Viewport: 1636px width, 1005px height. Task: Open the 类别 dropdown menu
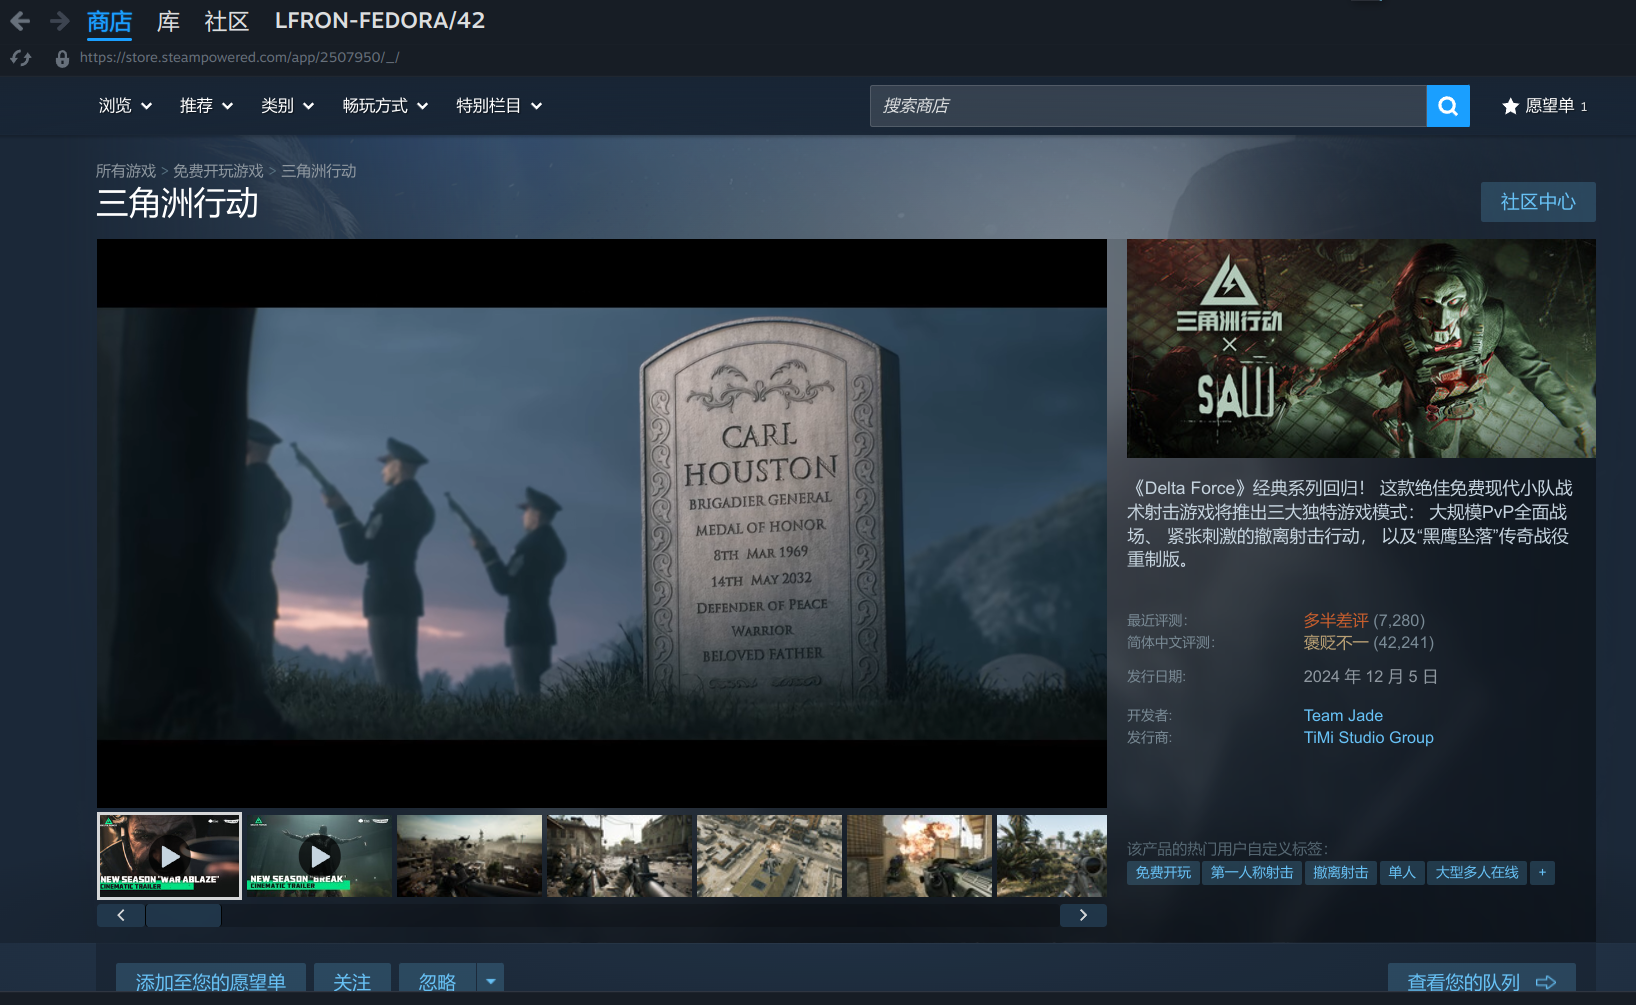click(x=287, y=106)
